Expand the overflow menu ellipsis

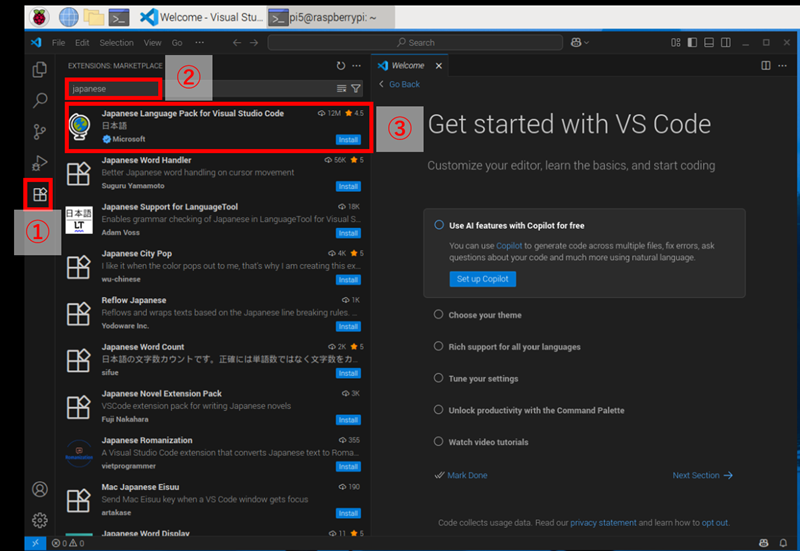[x=199, y=43]
